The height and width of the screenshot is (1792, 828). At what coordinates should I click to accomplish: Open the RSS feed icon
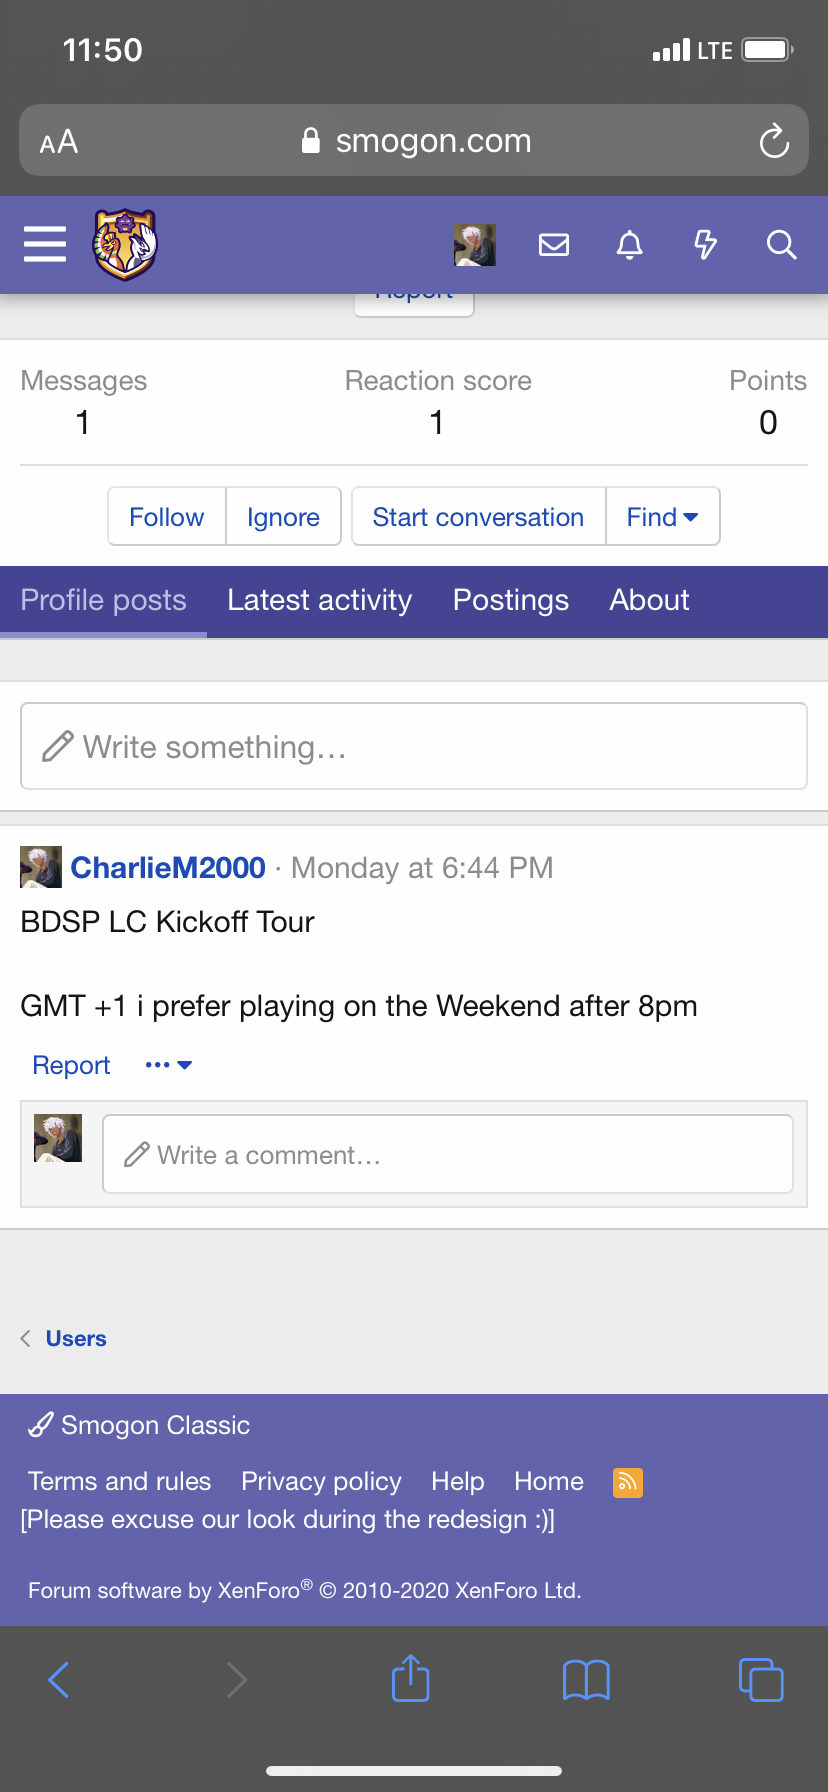(x=627, y=1481)
